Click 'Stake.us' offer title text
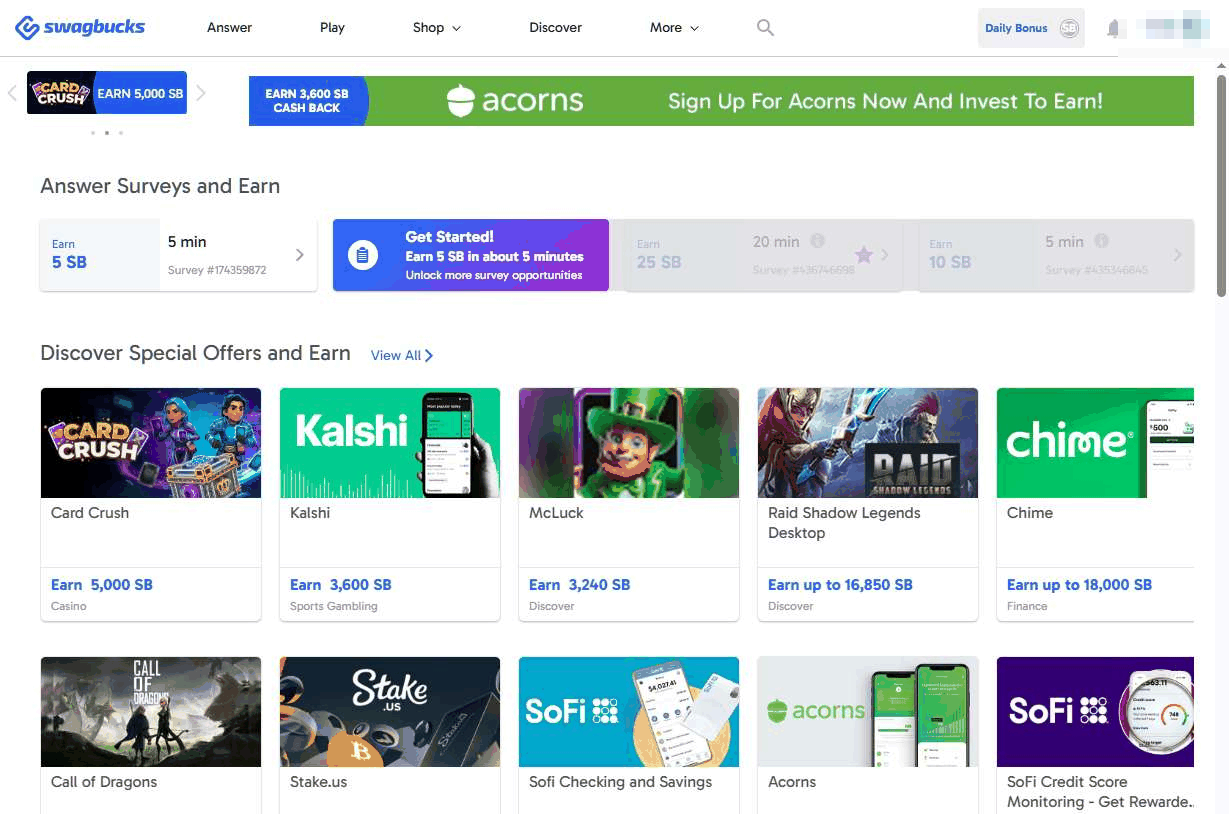The height and width of the screenshot is (814, 1229). [319, 782]
